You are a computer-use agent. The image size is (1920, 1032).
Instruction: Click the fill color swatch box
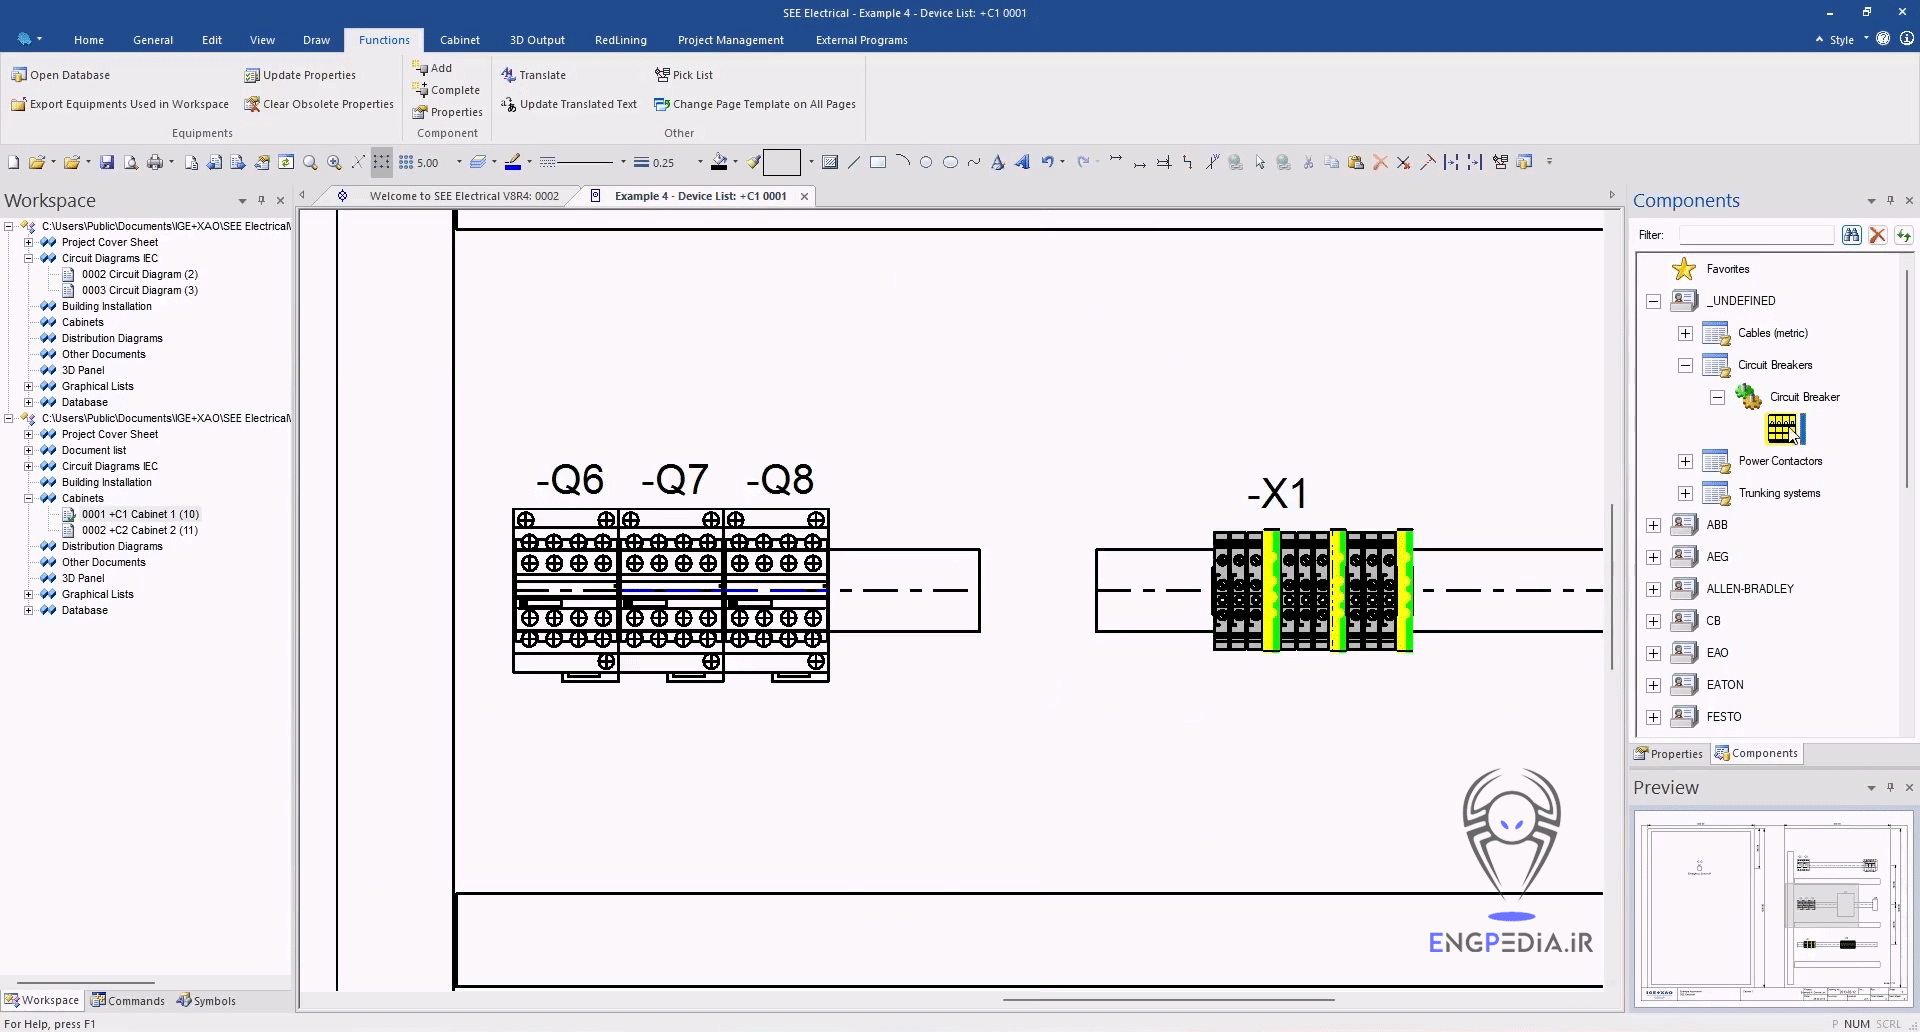pos(781,162)
